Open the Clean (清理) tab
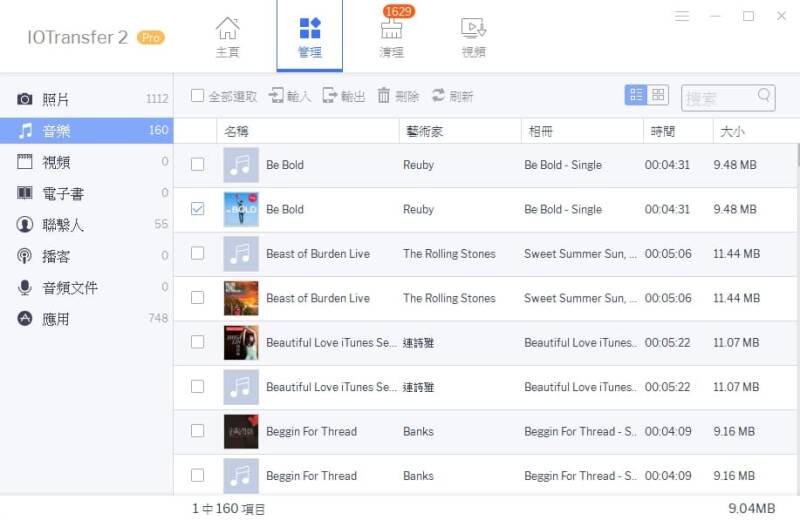The width and height of the screenshot is (800, 520). 392,37
